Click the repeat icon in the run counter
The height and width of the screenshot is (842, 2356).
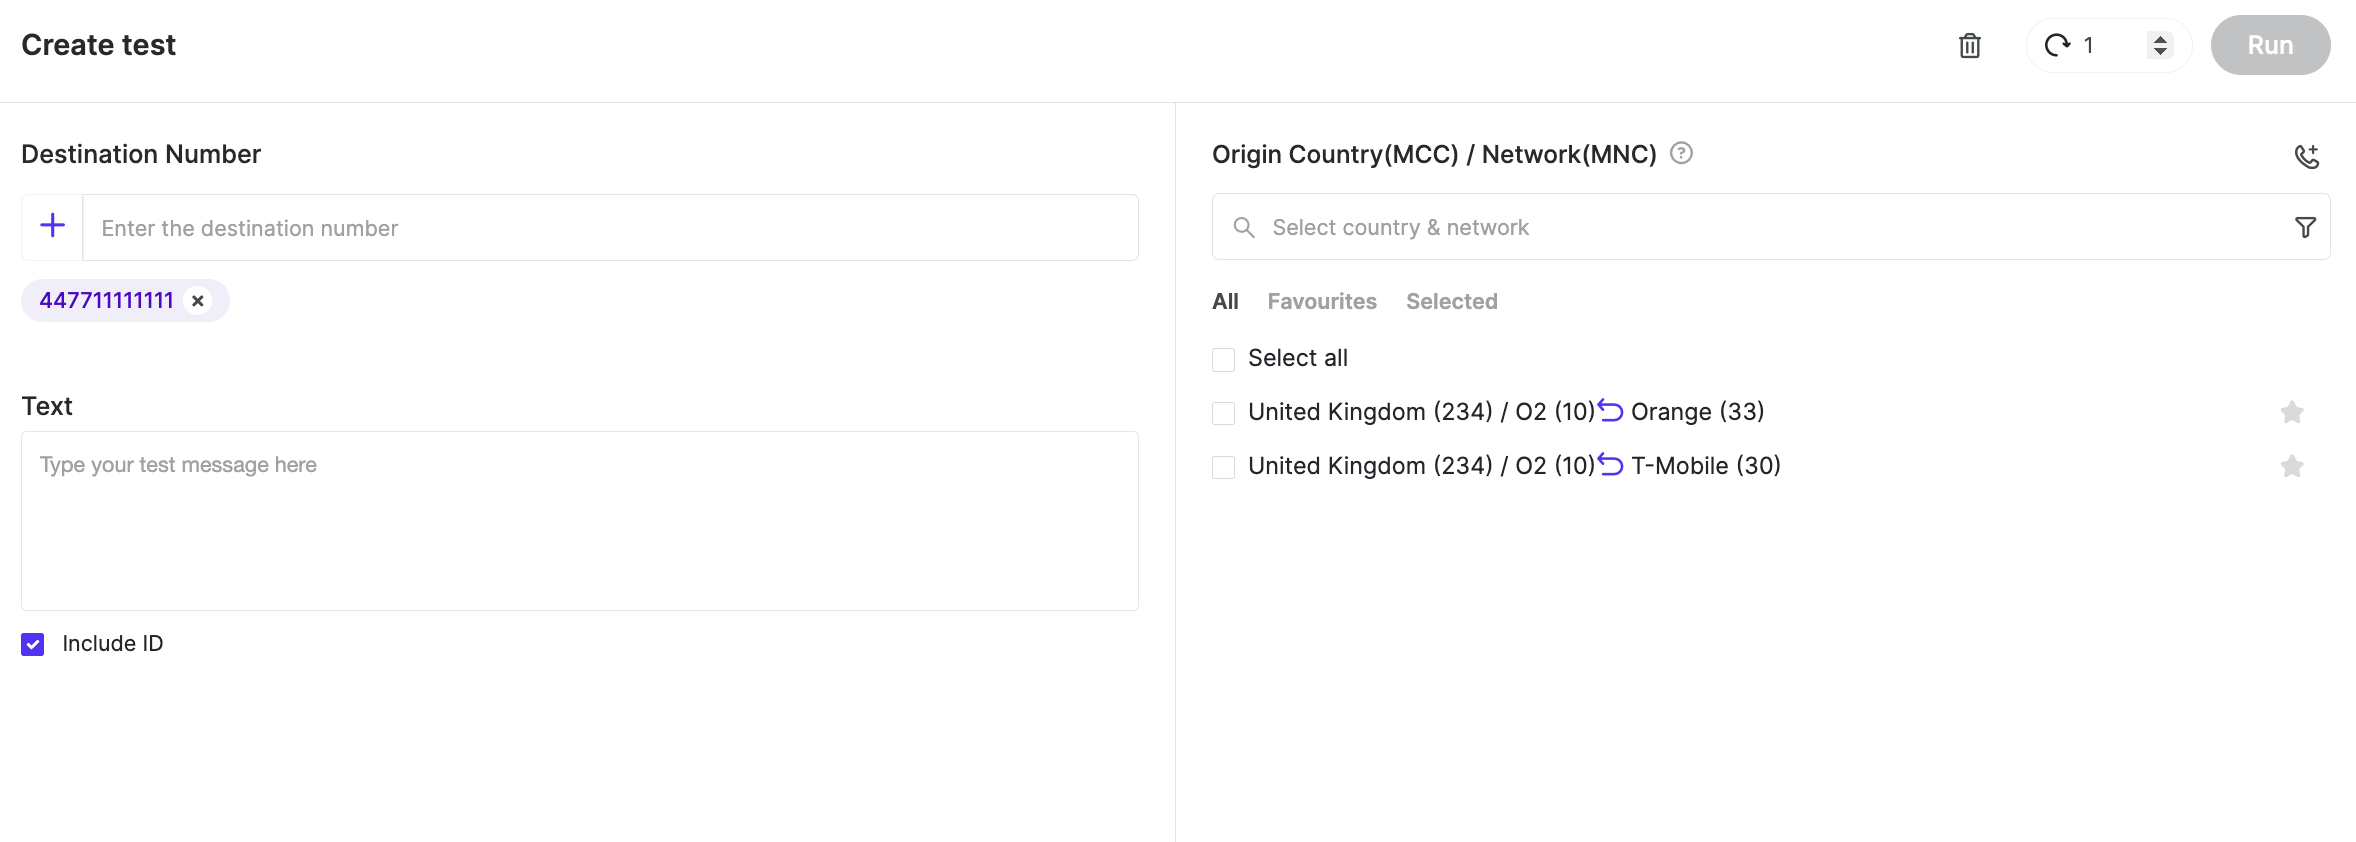click(2058, 45)
